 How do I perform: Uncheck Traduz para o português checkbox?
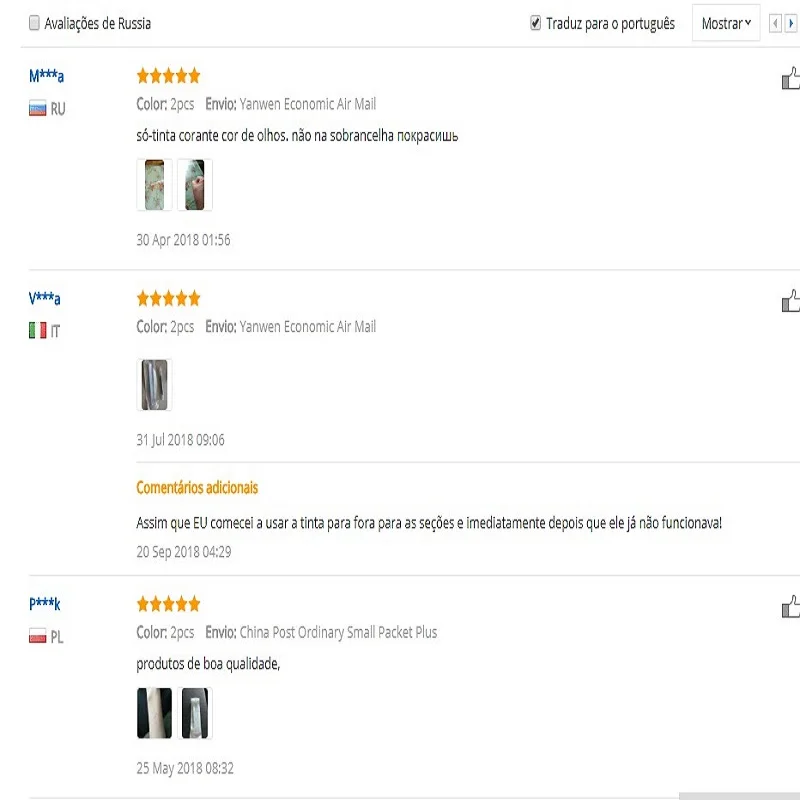[535, 23]
